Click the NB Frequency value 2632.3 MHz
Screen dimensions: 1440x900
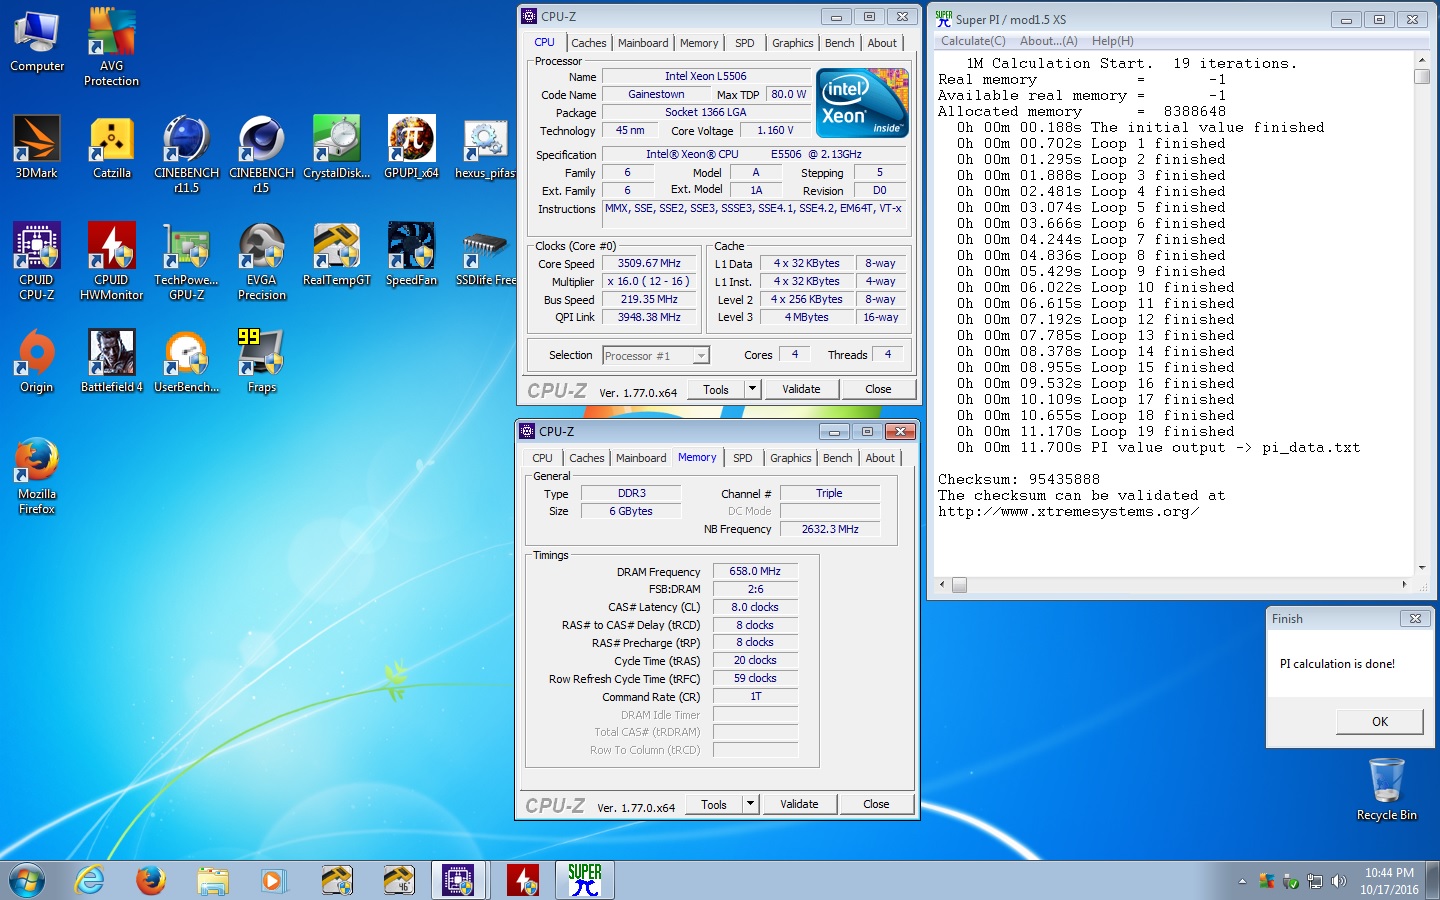pos(830,529)
